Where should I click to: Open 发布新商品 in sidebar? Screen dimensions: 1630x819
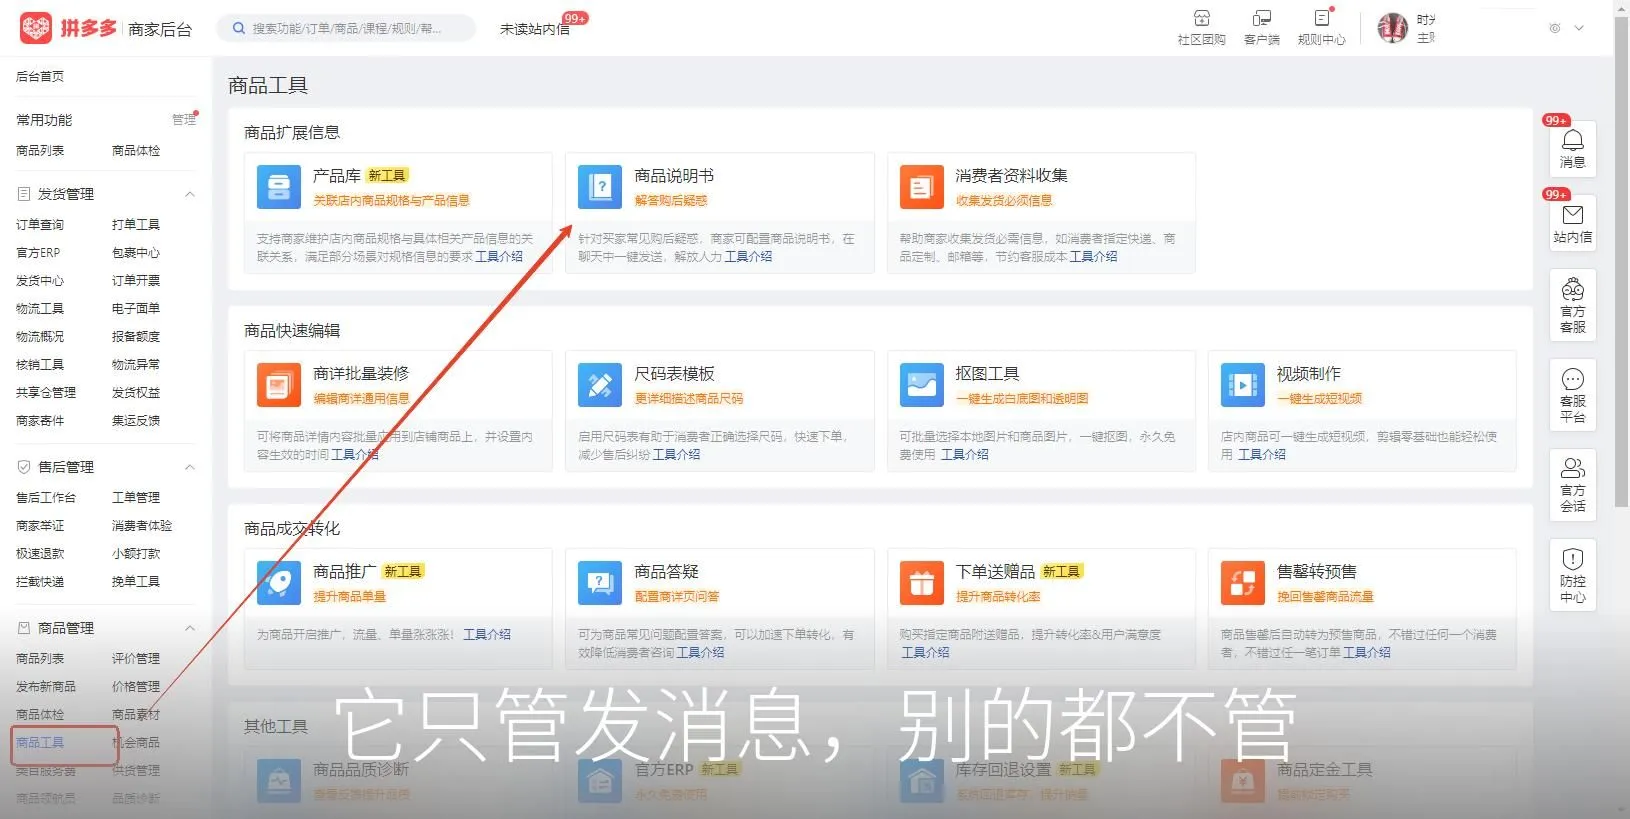[46, 687]
